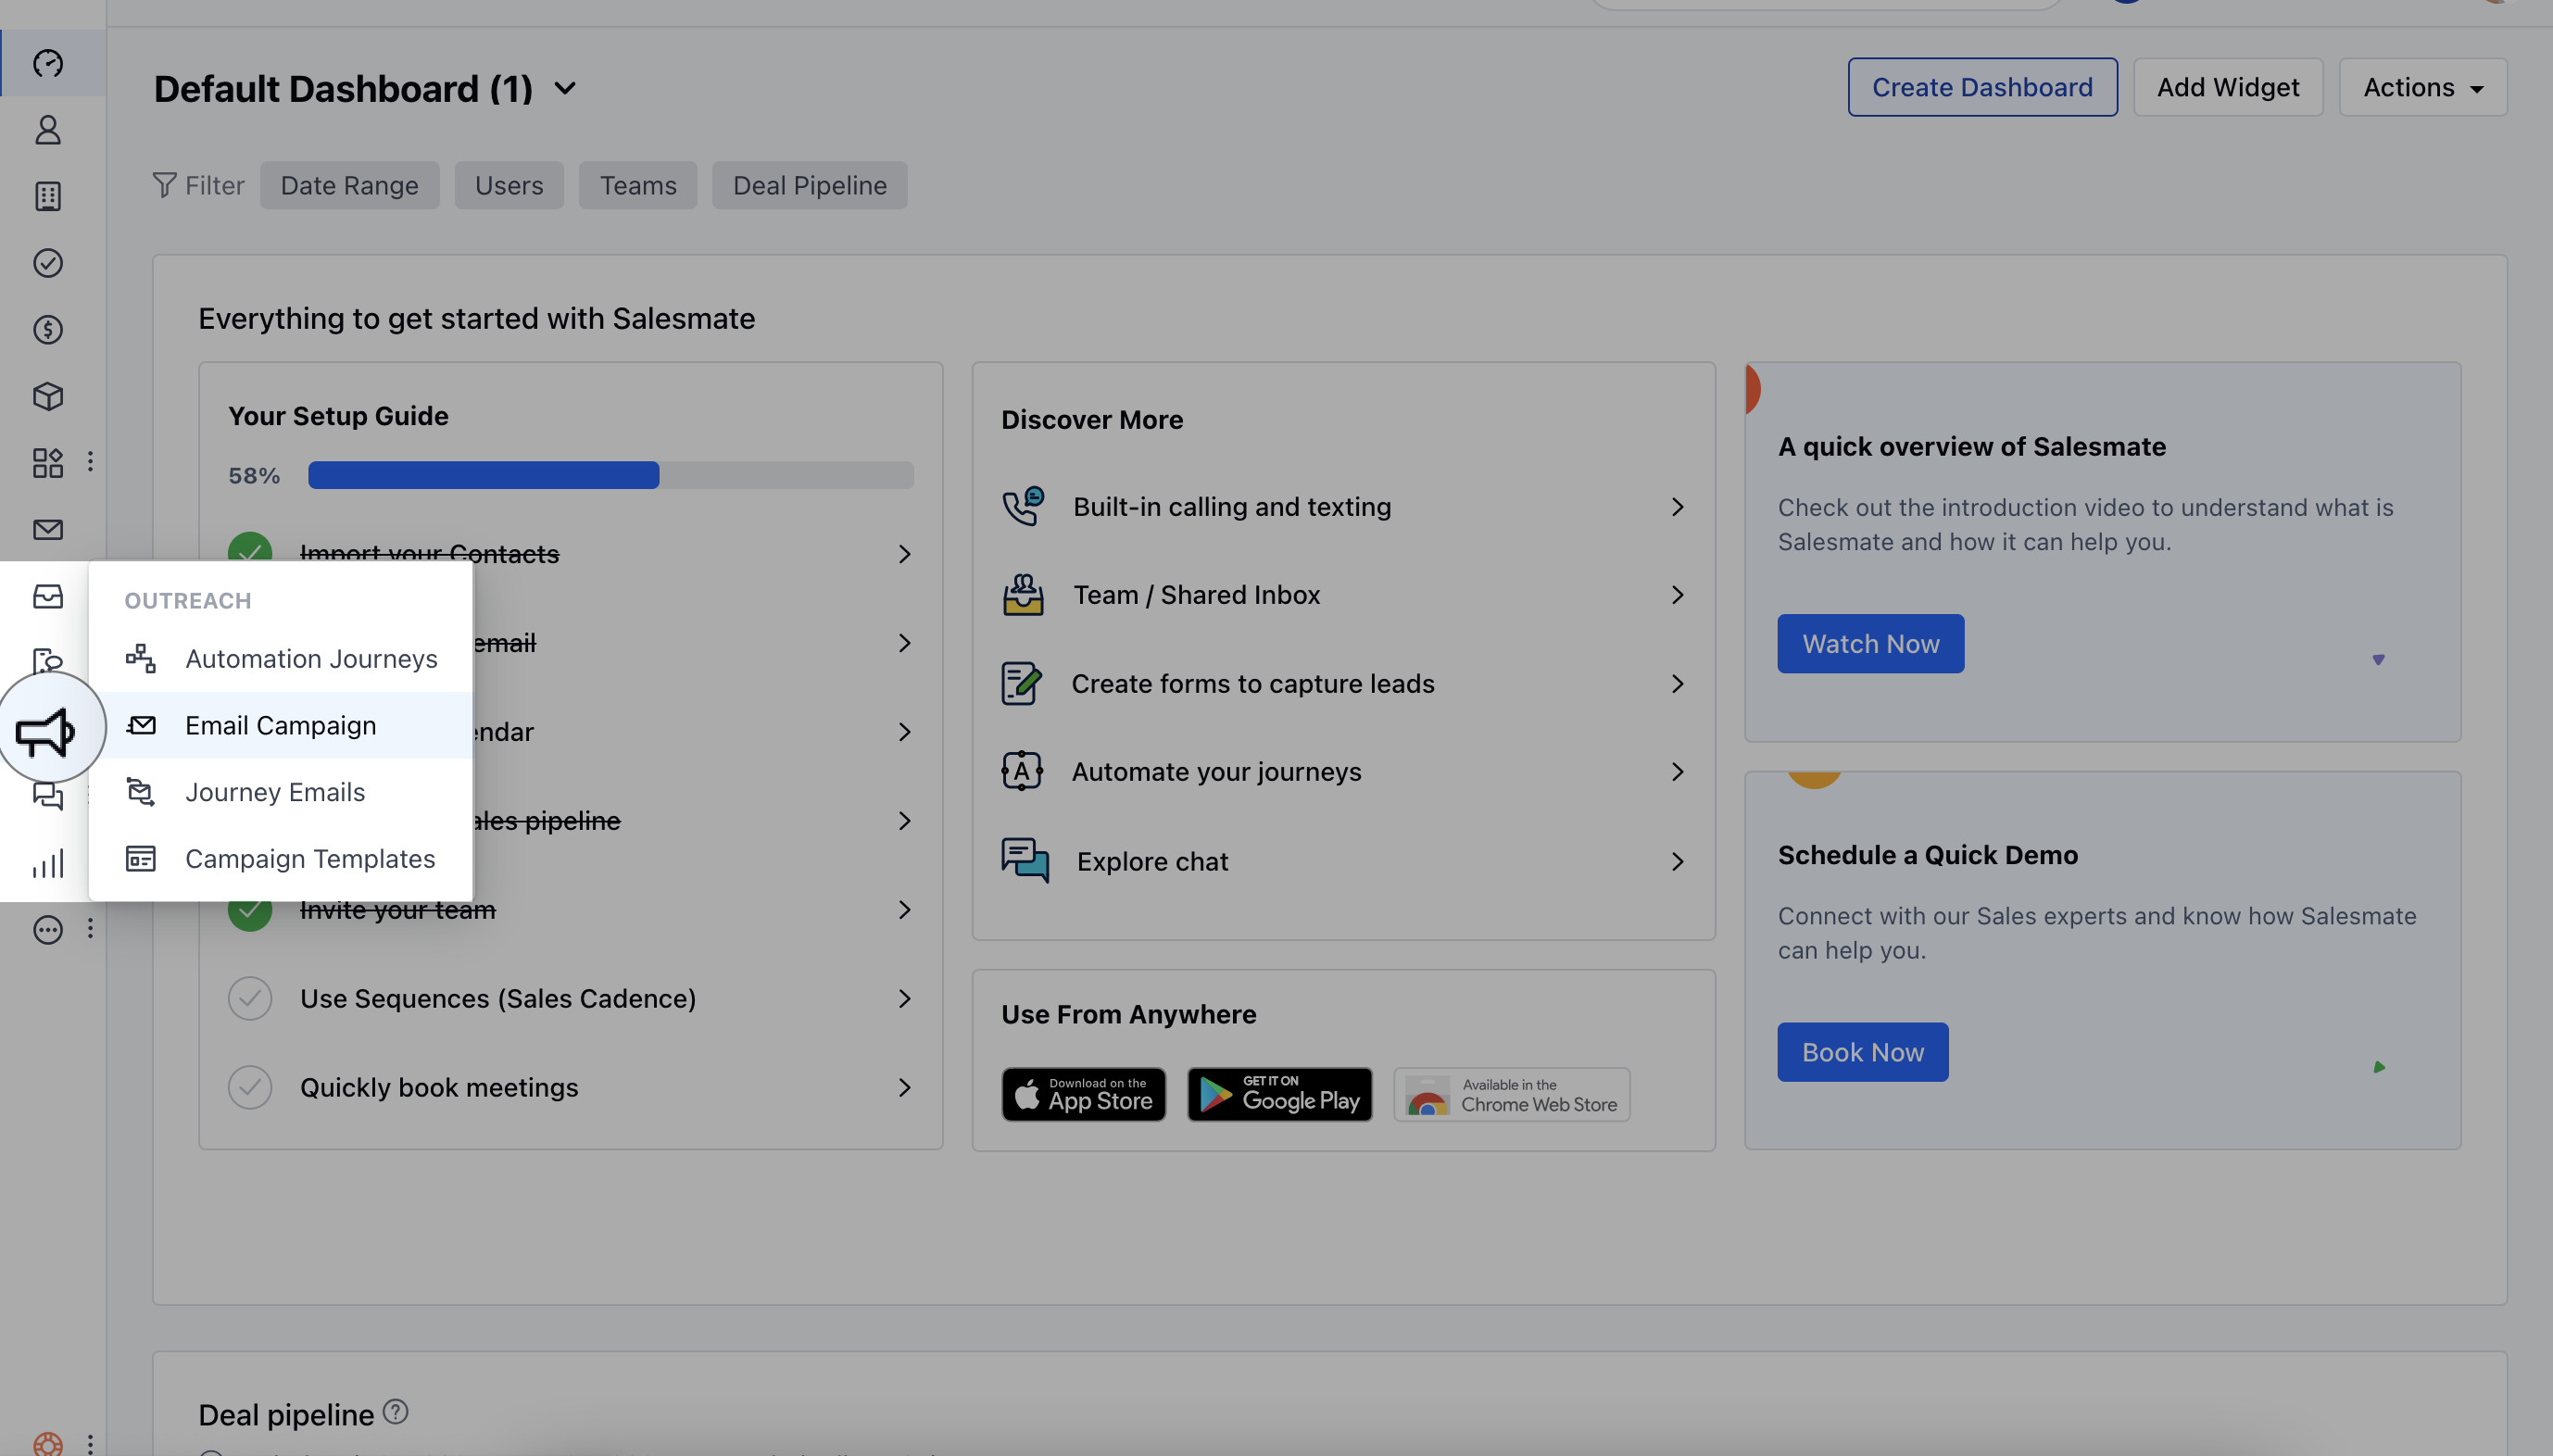Click the three-dot menu beside the More icon
Image resolution: width=2553 pixels, height=1456 pixels.
pyautogui.click(x=90, y=928)
